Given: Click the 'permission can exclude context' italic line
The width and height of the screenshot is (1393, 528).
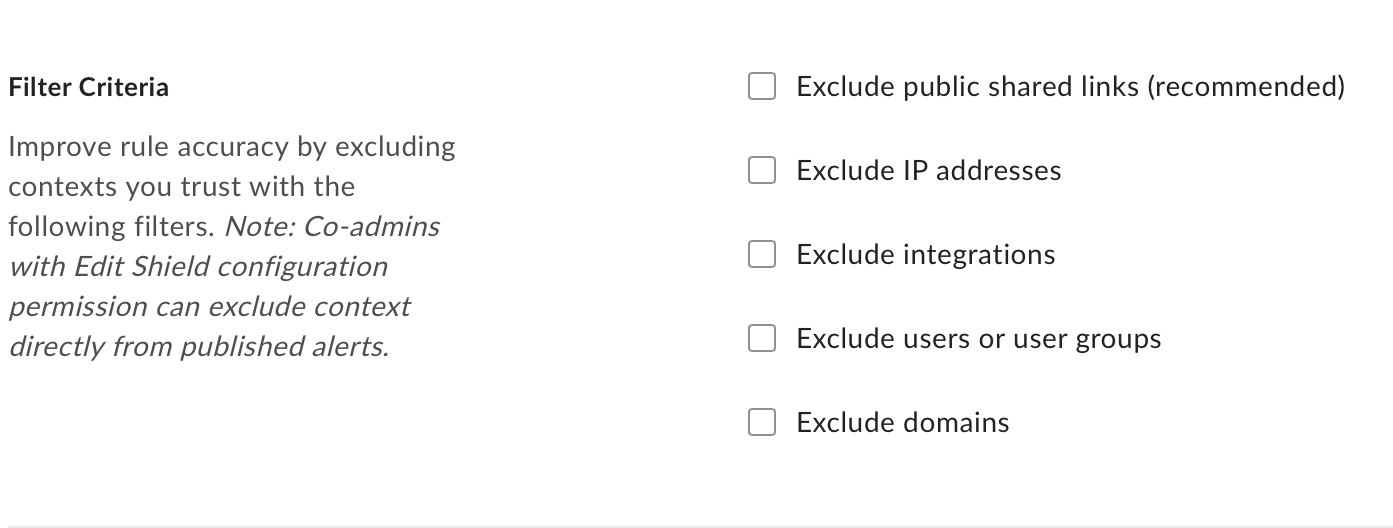Looking at the screenshot, I should coord(209,307).
